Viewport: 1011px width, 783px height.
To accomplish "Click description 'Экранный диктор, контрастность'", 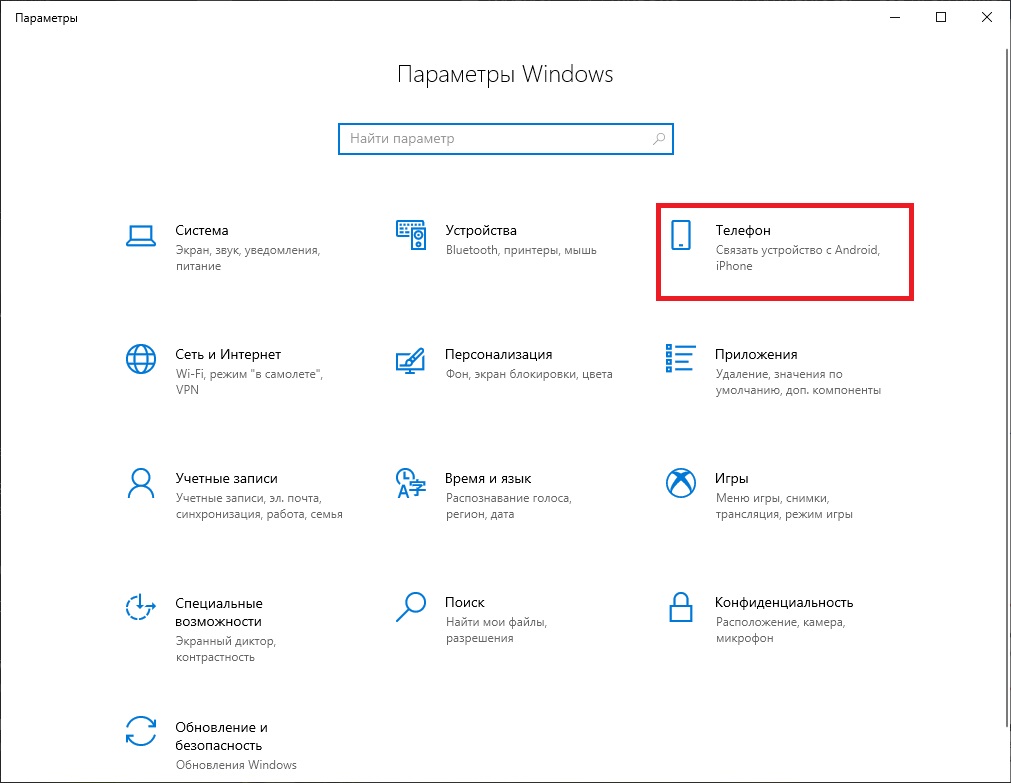I will click(226, 649).
